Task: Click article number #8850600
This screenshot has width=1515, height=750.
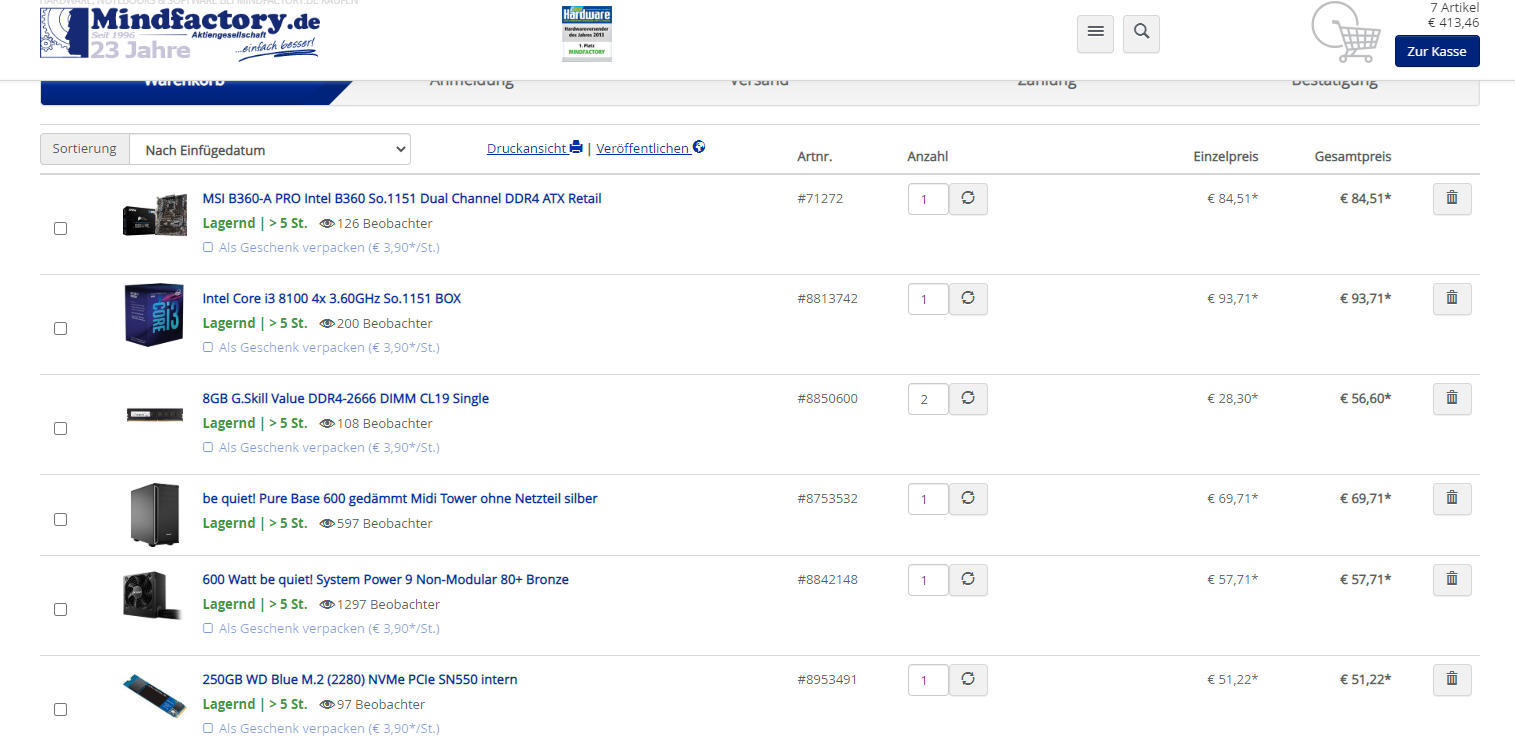Action: [x=827, y=398]
